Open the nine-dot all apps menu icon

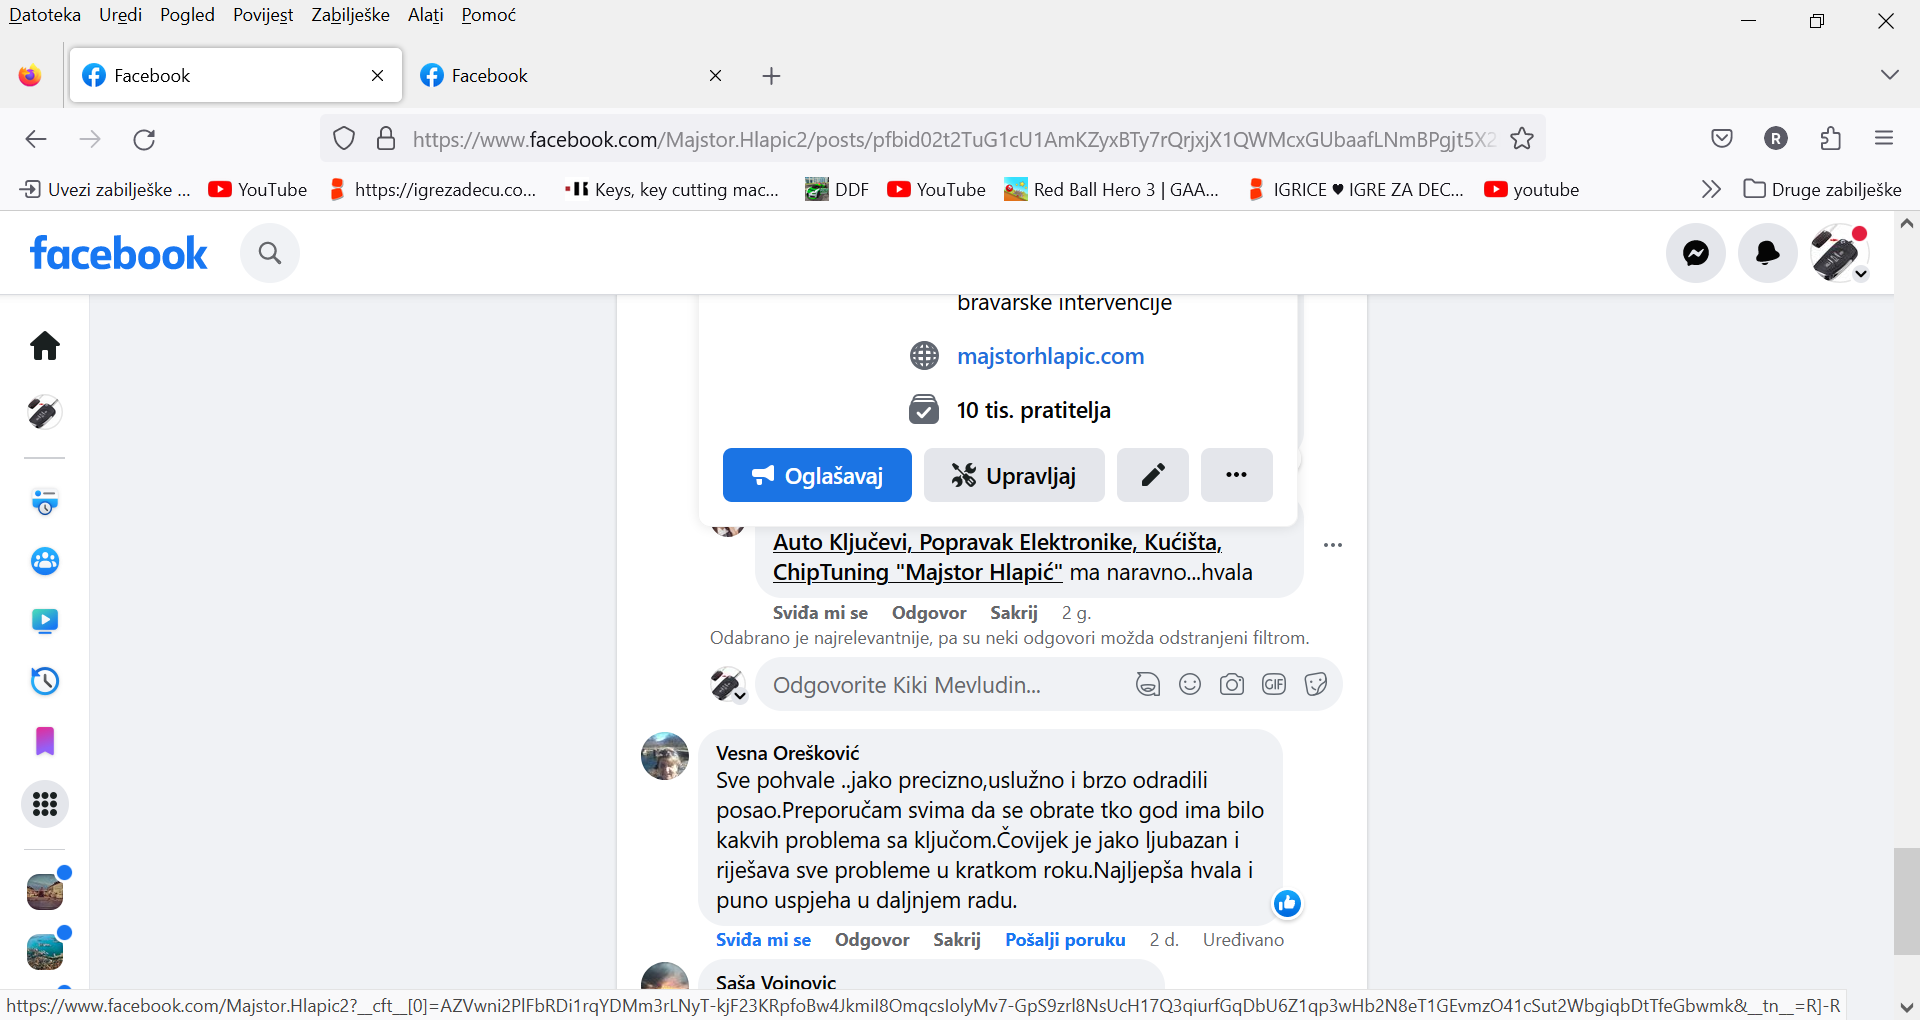click(45, 804)
